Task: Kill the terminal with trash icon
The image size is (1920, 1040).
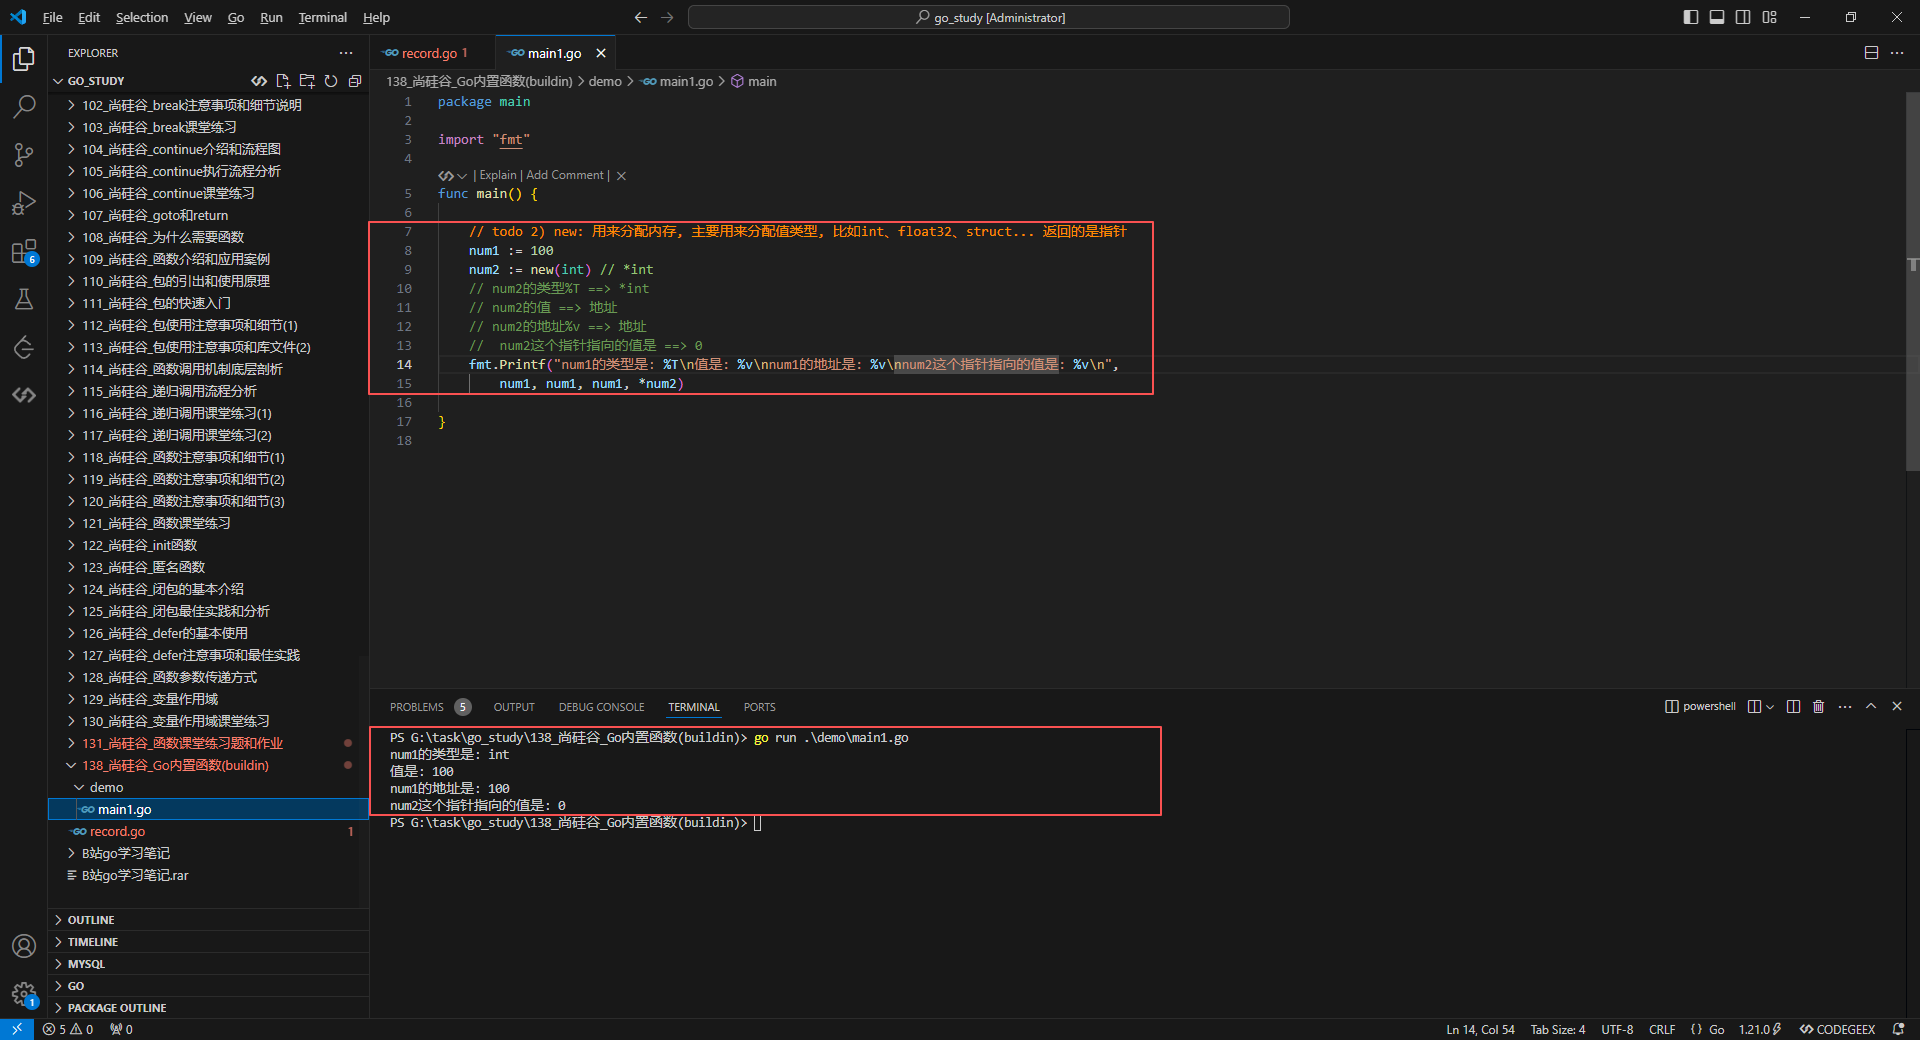Action: pos(1819,707)
